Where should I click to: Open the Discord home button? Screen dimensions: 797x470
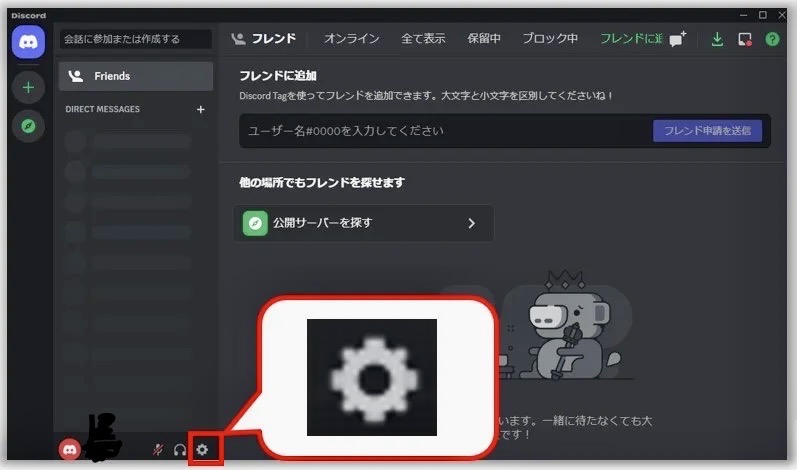click(x=28, y=42)
